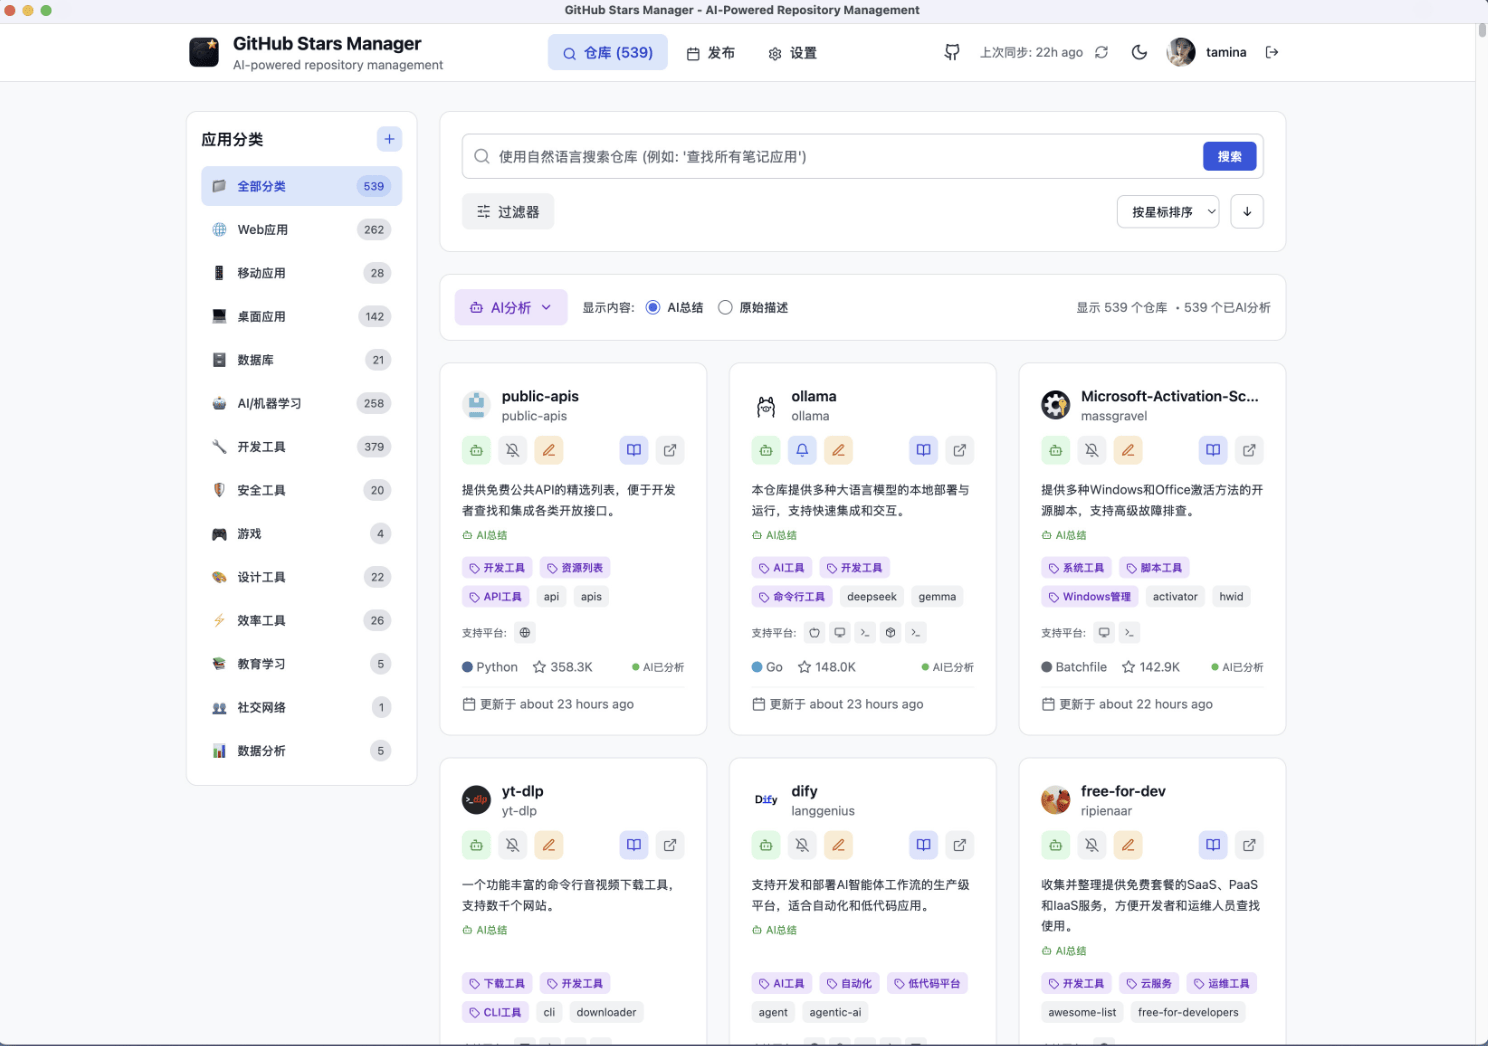Viewport: 1488px width, 1046px height.
Task: Toggle release notifications for public-apis
Action: [512, 450]
